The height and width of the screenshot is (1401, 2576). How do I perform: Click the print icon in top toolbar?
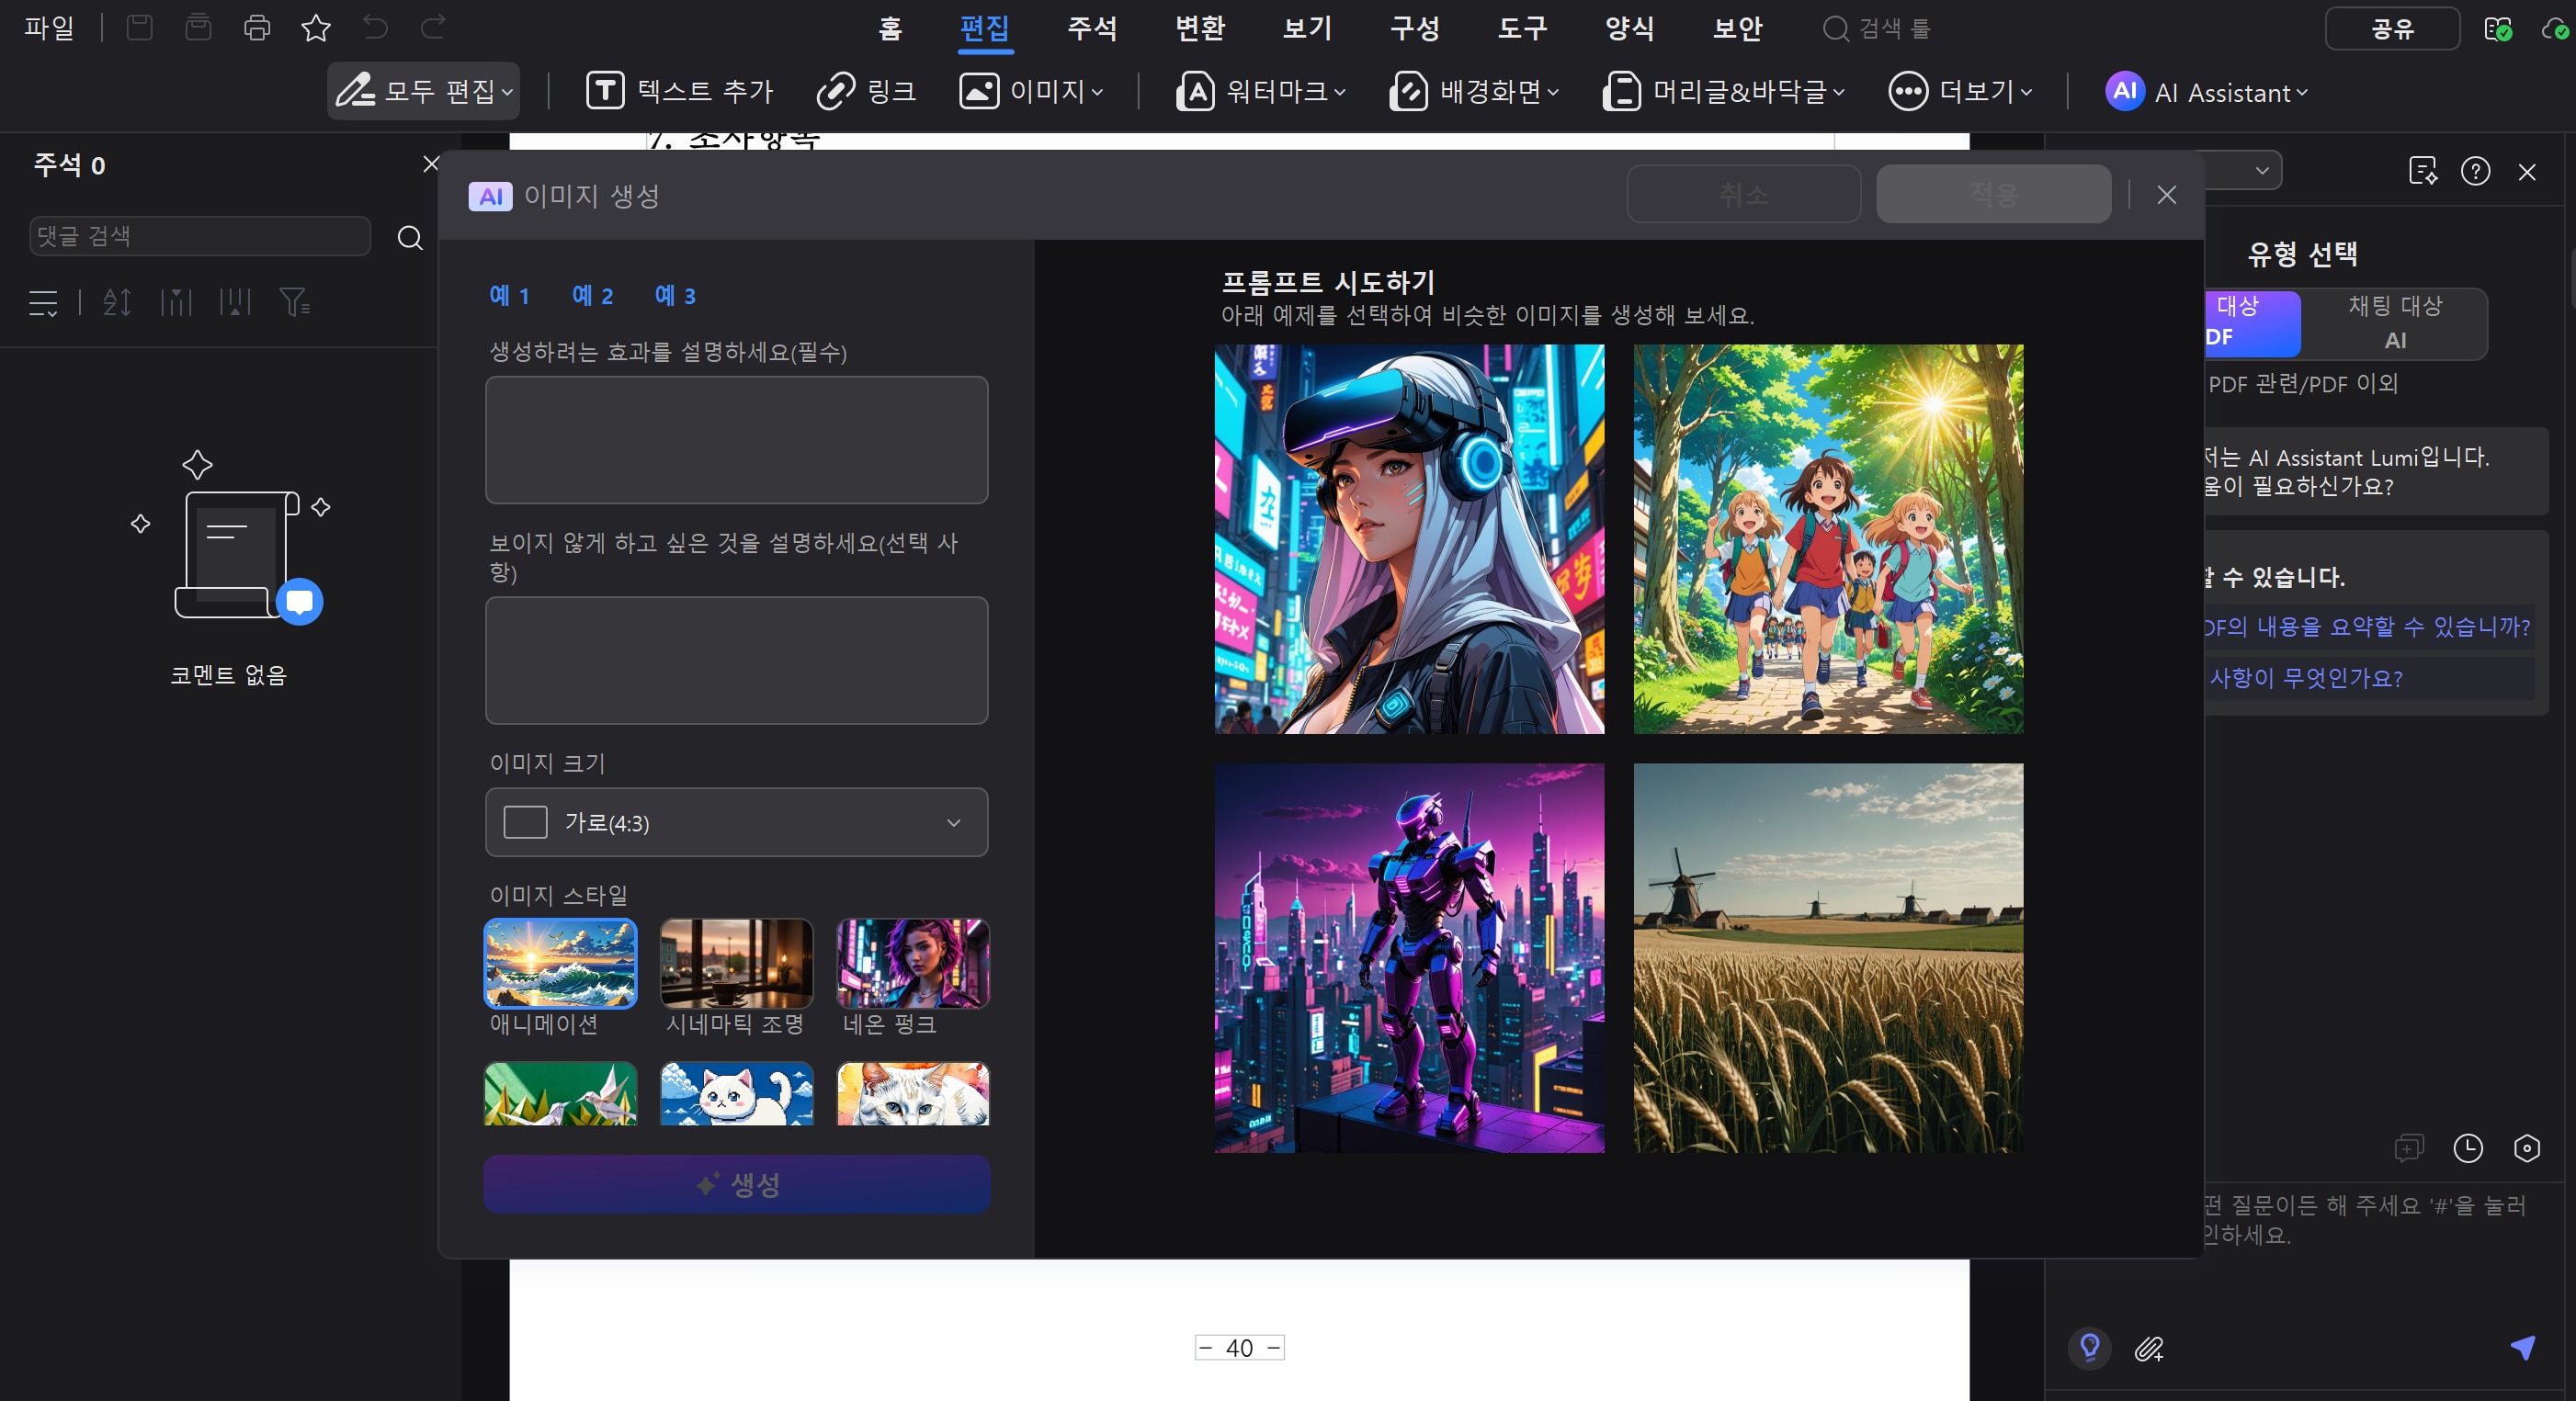pos(257,28)
